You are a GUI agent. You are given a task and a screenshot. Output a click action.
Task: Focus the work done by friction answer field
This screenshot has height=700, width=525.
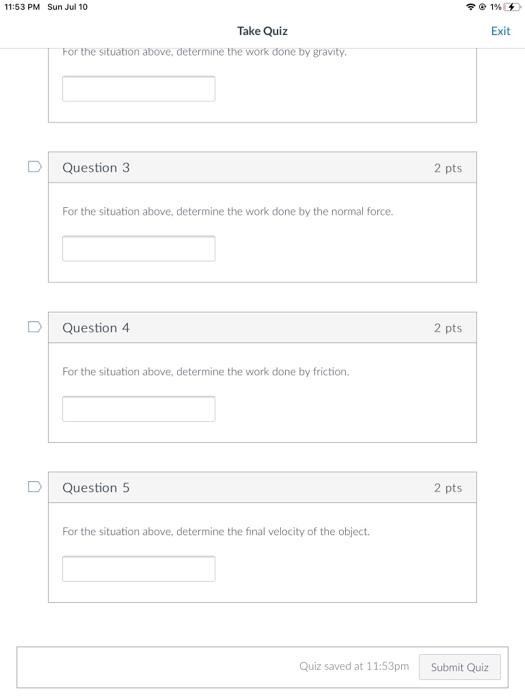(139, 409)
